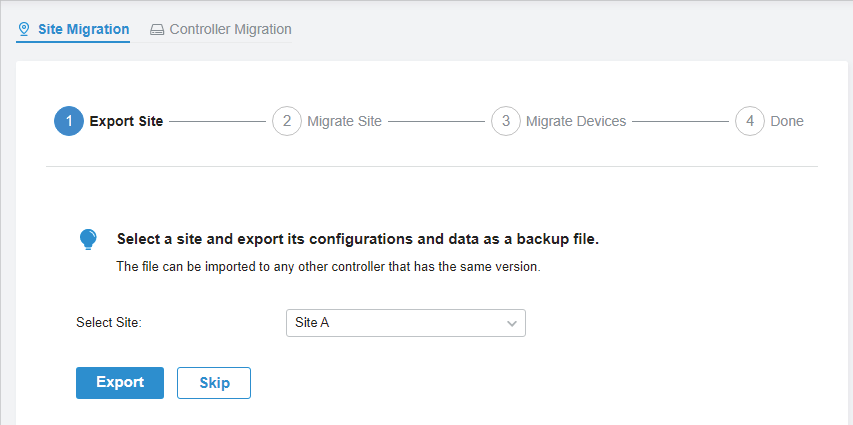
Task: Click the bold backup file instruction heading
Action: [357, 239]
